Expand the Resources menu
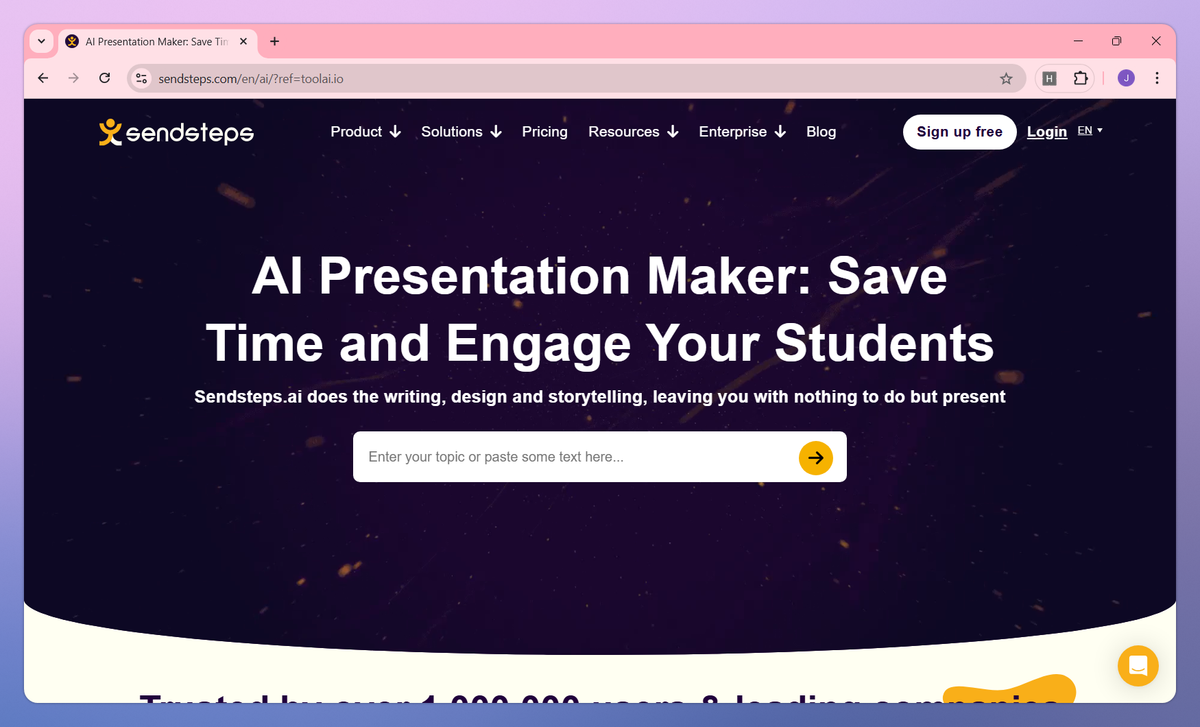The width and height of the screenshot is (1200, 727). (x=633, y=132)
